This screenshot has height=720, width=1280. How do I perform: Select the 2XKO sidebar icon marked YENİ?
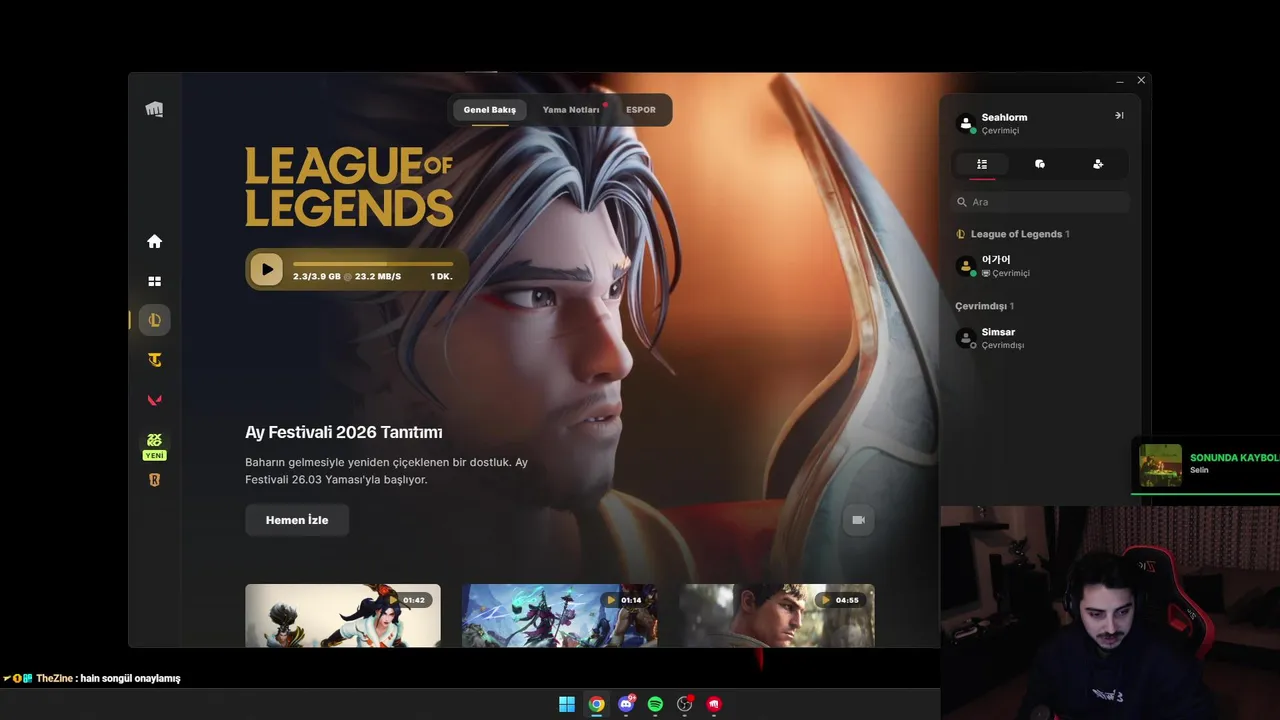pyautogui.click(x=154, y=446)
